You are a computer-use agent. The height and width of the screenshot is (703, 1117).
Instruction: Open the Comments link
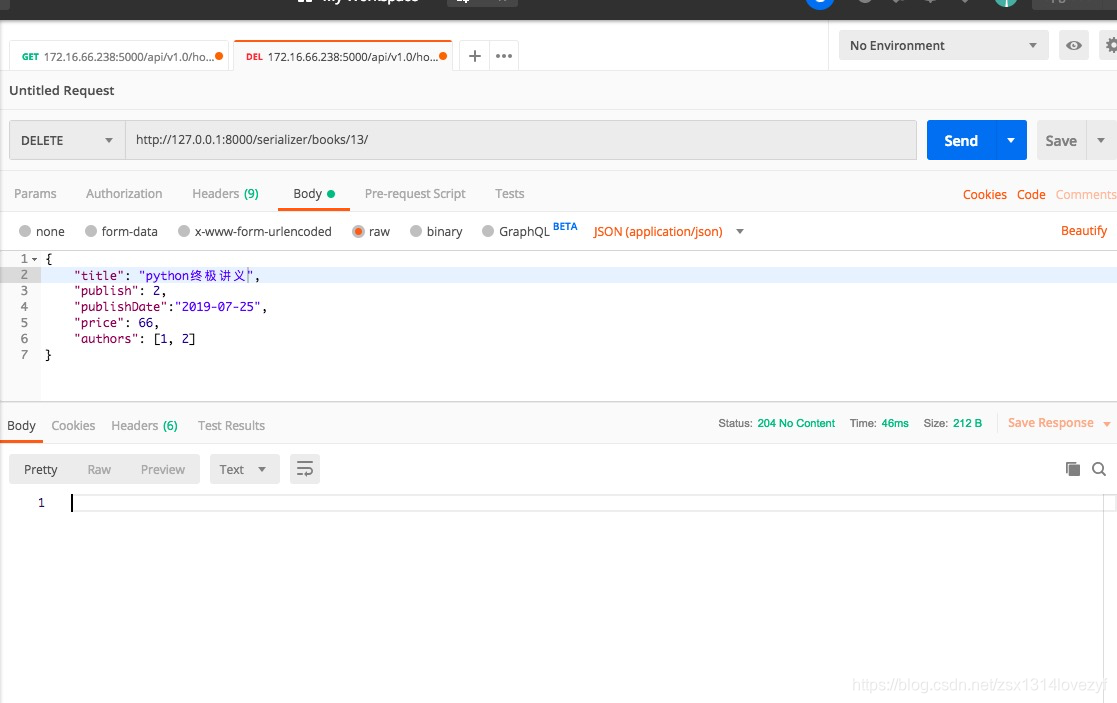coord(1086,194)
